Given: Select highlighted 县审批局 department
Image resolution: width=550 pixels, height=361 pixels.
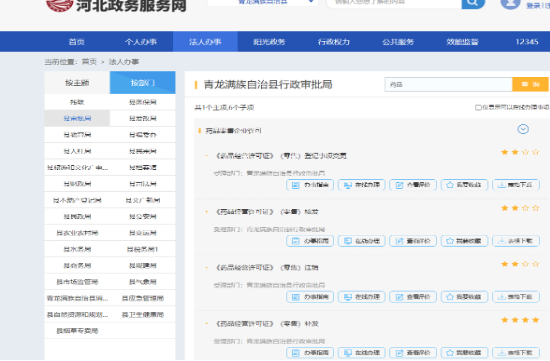Looking at the screenshot, I should tap(77, 118).
